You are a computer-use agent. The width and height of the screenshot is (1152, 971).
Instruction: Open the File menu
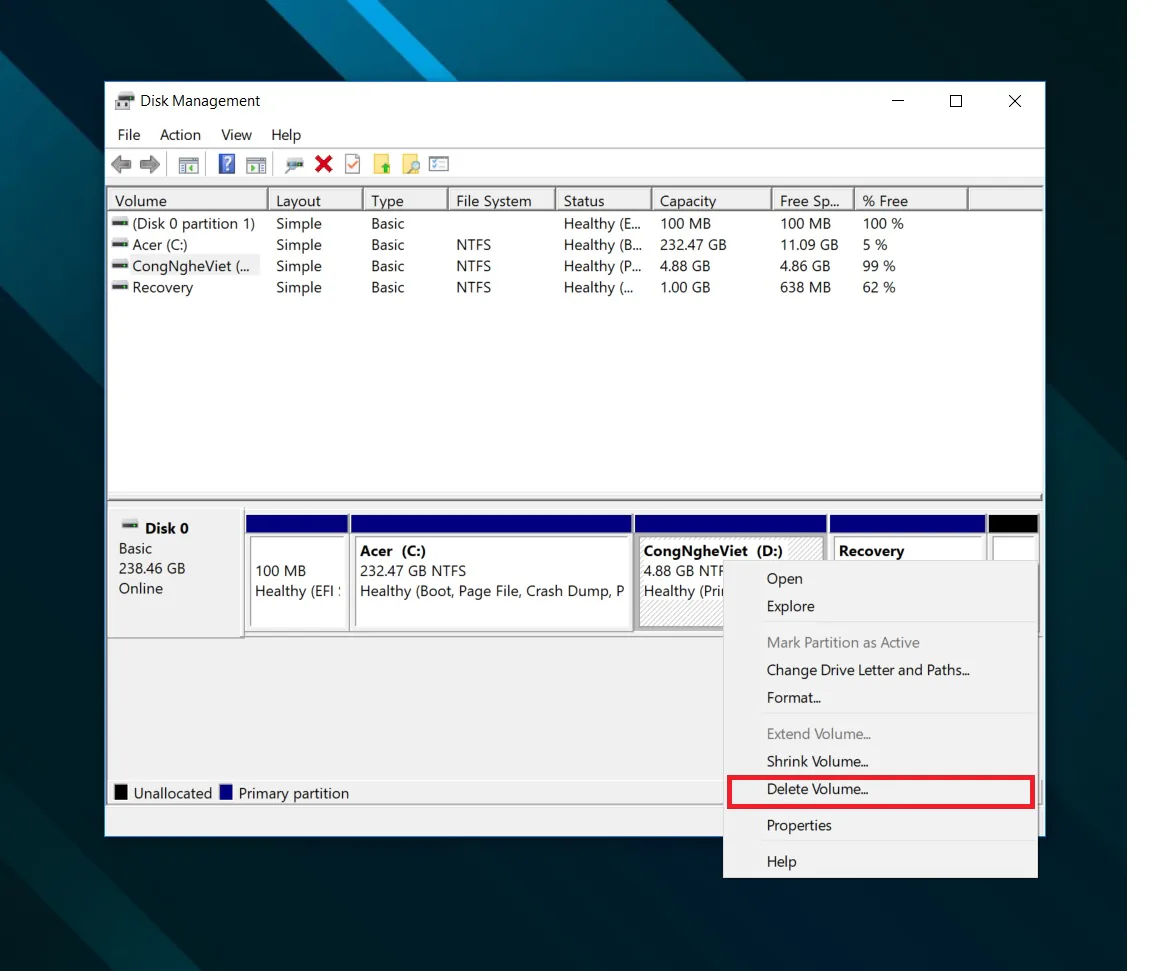pyautogui.click(x=129, y=135)
